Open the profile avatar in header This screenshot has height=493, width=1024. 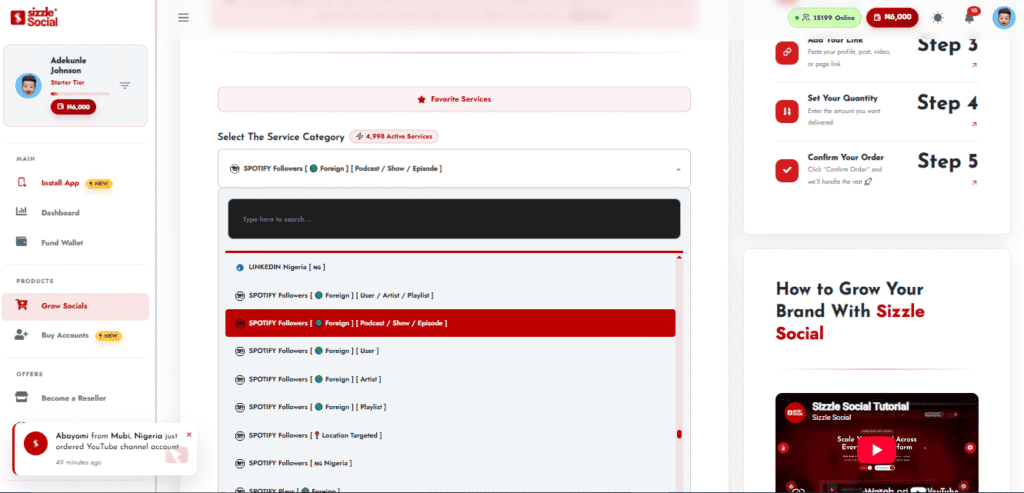pyautogui.click(x=1003, y=18)
